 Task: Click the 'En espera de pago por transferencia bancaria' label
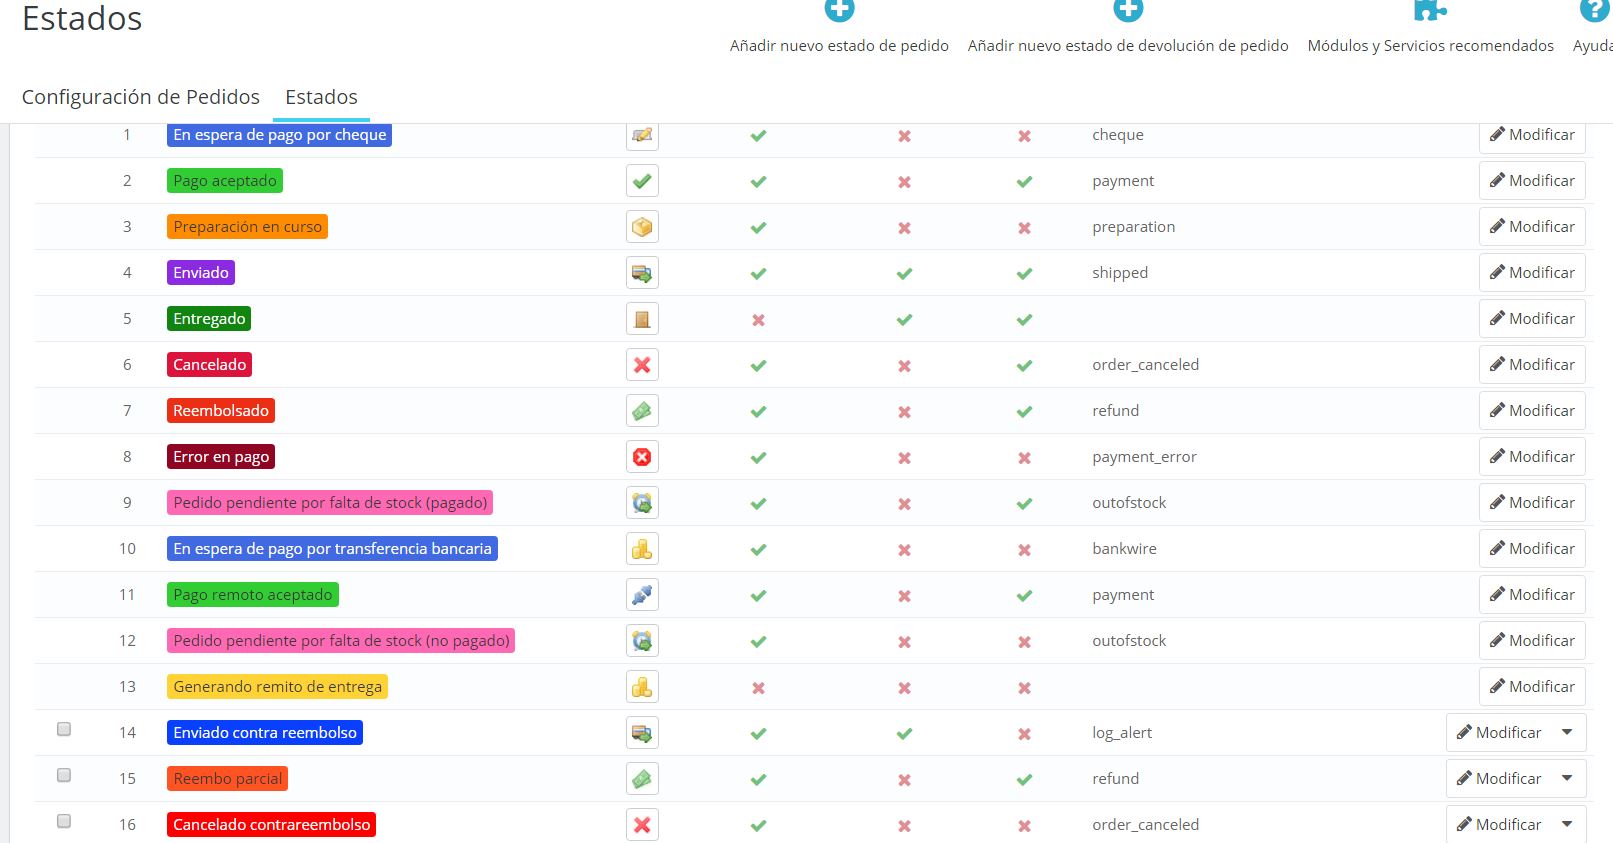(332, 549)
